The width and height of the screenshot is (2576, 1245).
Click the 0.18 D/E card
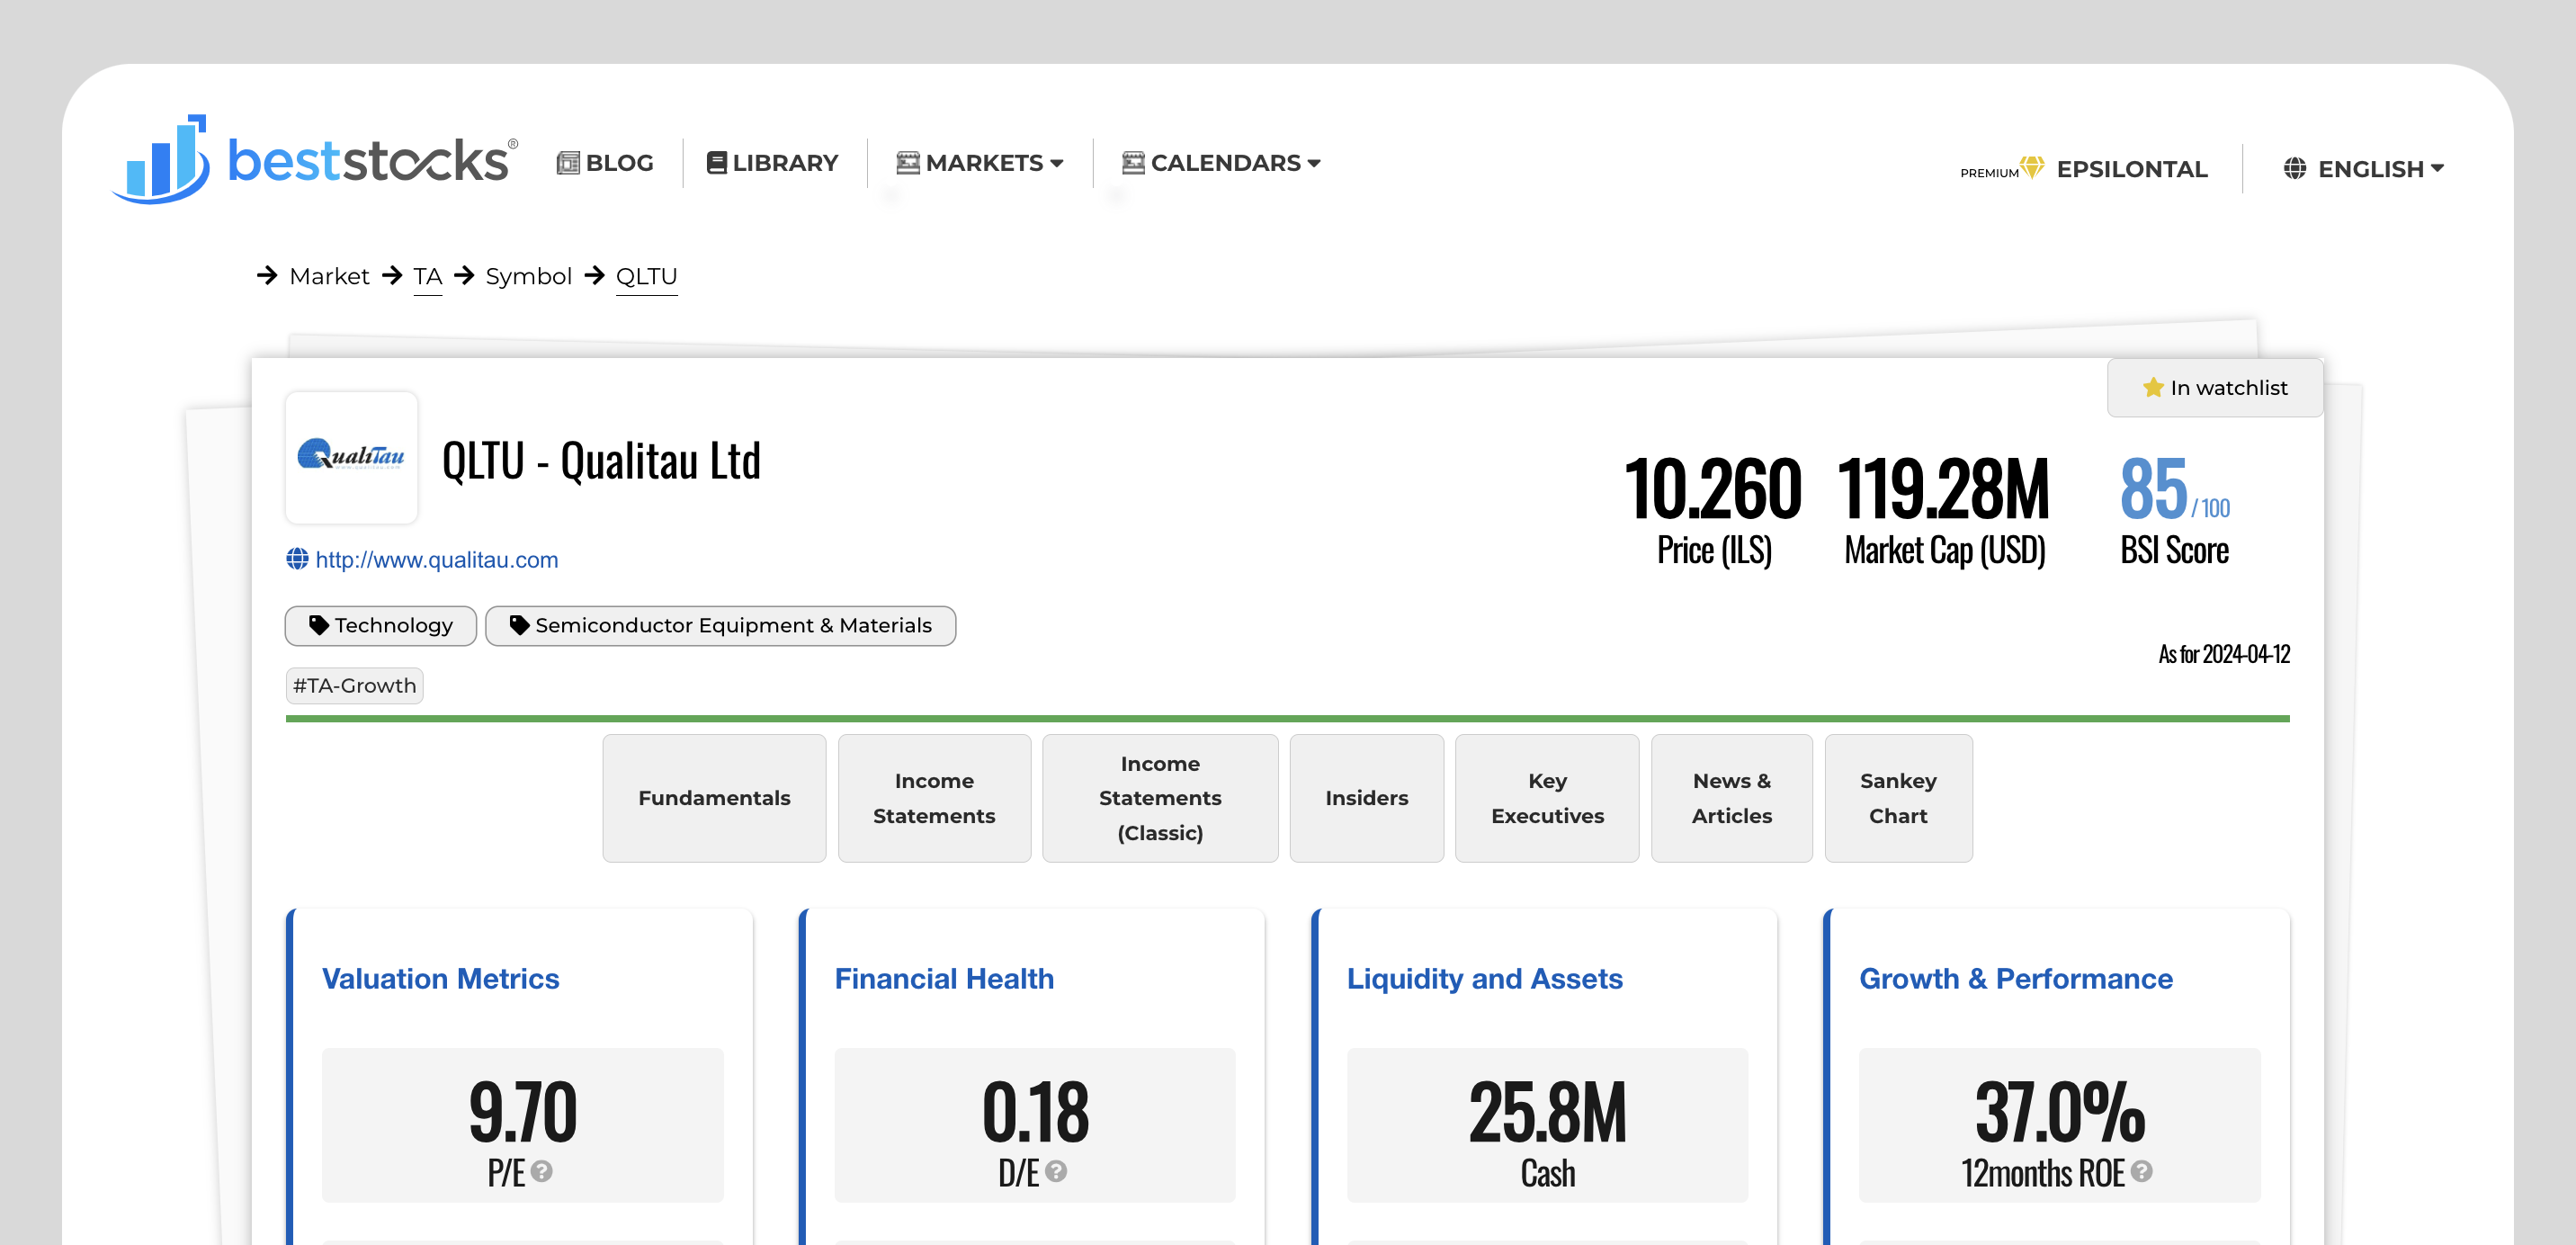(x=1034, y=1125)
